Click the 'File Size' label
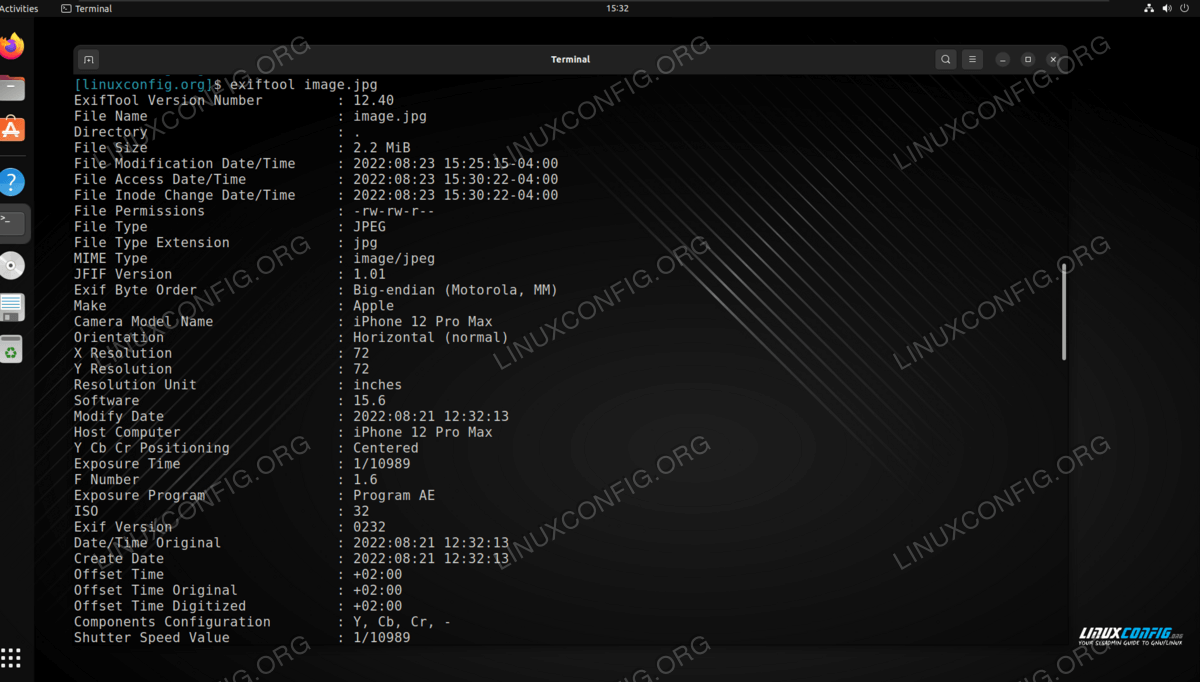This screenshot has width=1200, height=682. [x=111, y=148]
